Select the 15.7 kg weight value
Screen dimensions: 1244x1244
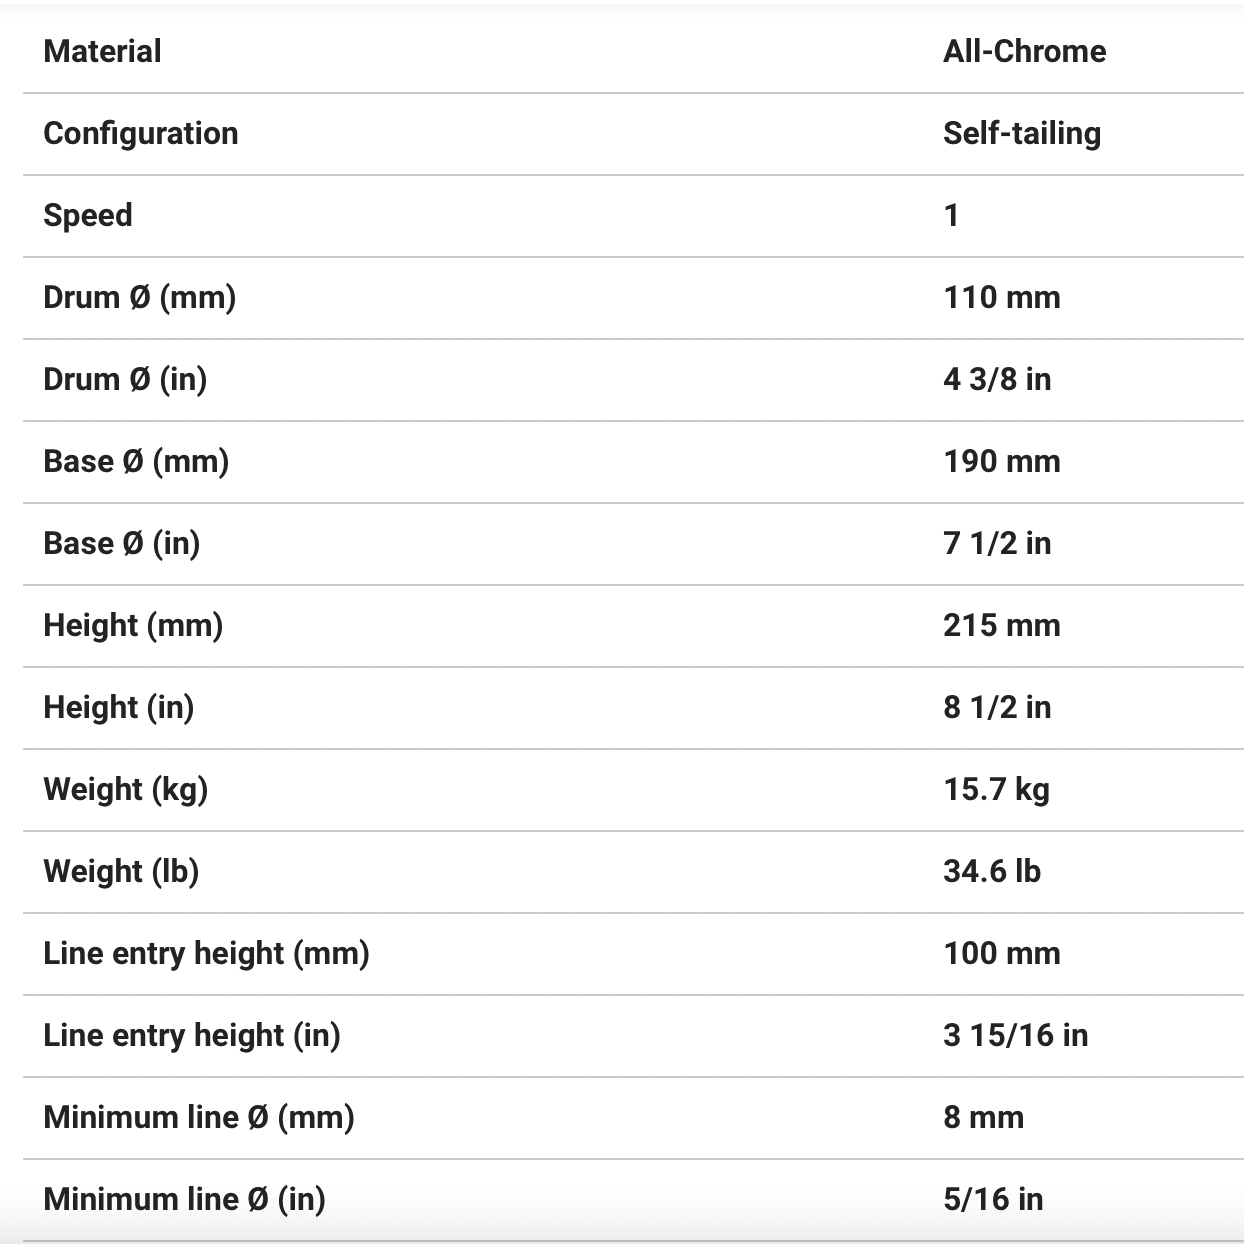(996, 789)
